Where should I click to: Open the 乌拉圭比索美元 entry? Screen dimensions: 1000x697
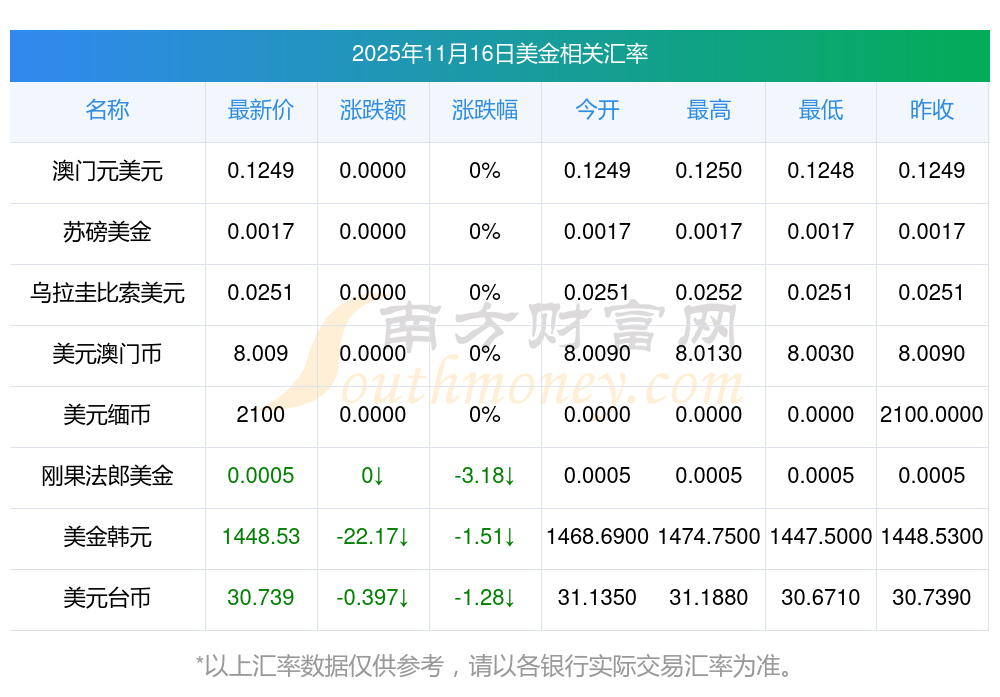click(107, 293)
